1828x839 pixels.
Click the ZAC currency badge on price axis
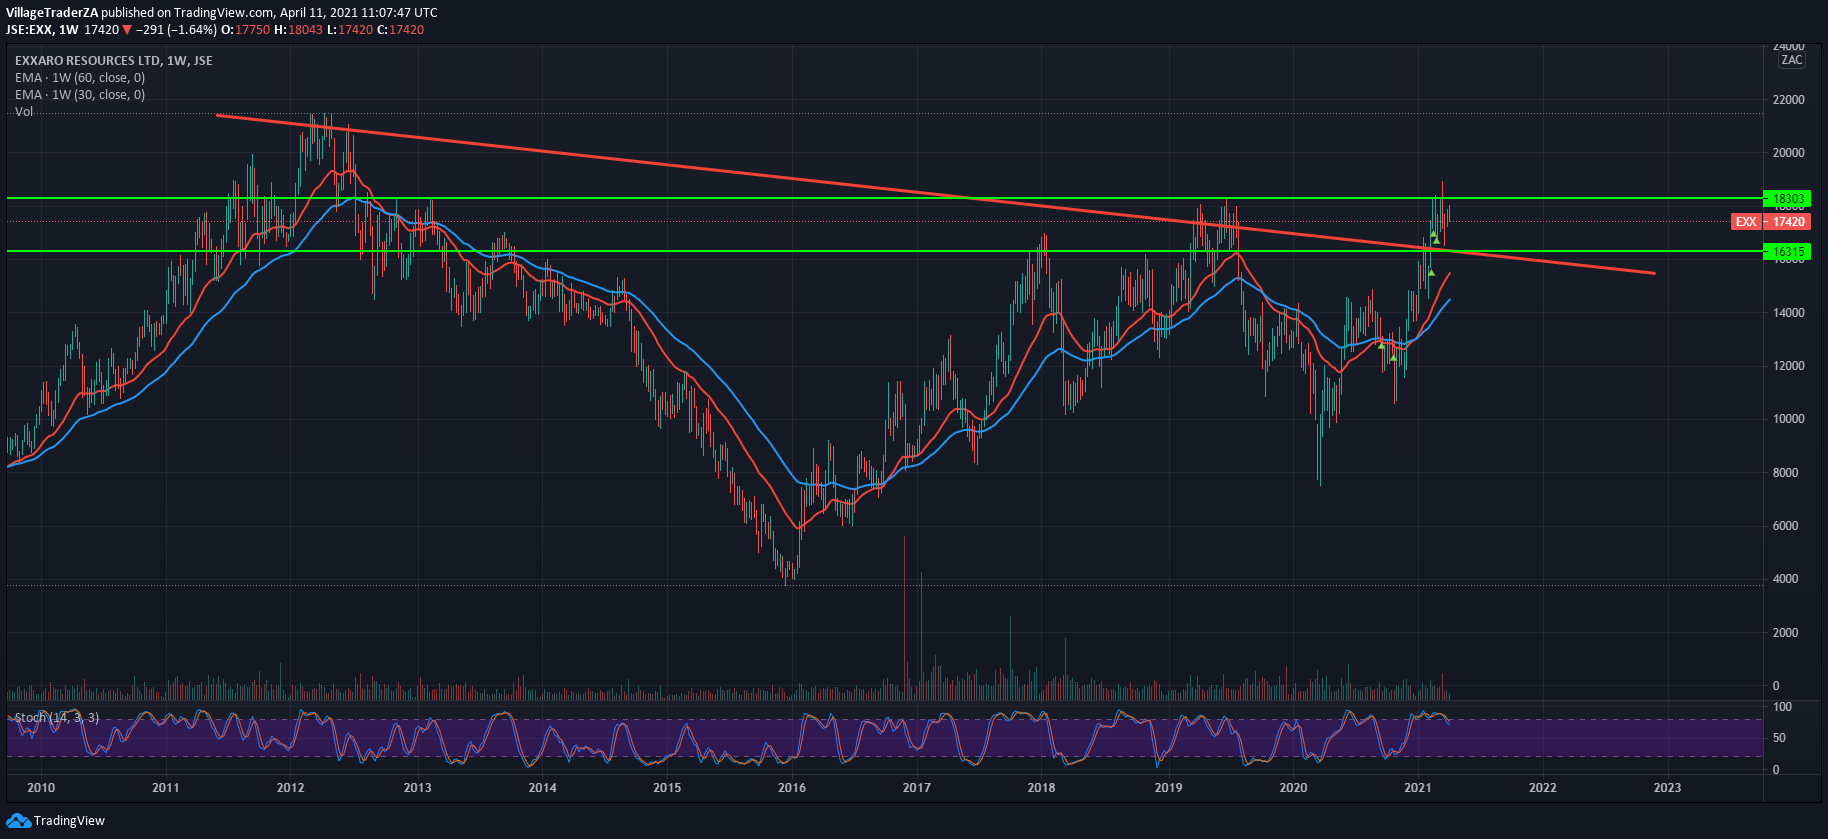pyautogui.click(x=1791, y=60)
